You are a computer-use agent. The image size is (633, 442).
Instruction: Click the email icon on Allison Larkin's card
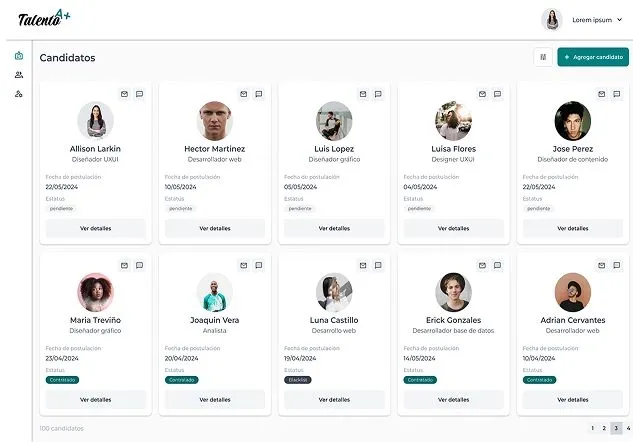(125, 94)
